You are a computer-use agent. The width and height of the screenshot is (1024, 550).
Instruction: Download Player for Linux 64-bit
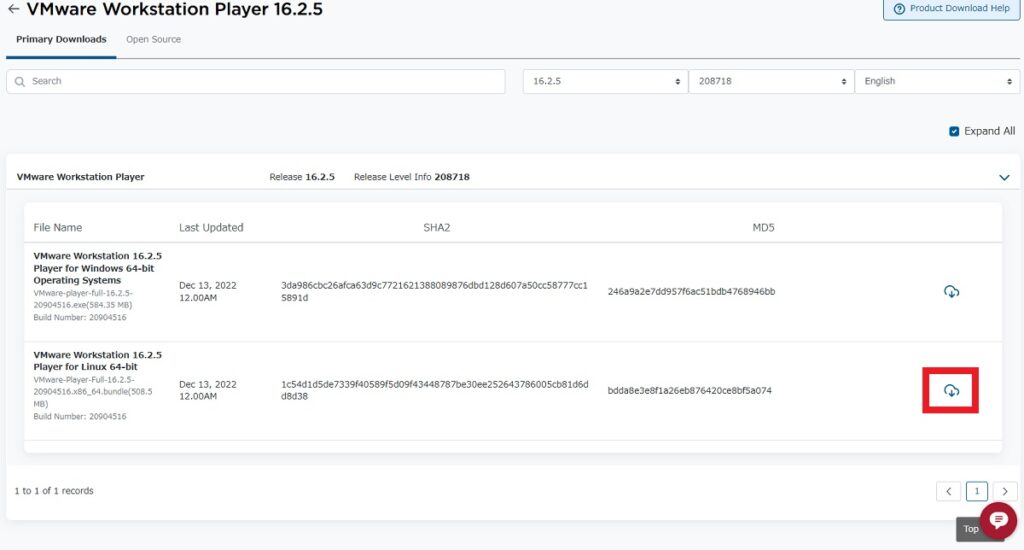(x=952, y=391)
